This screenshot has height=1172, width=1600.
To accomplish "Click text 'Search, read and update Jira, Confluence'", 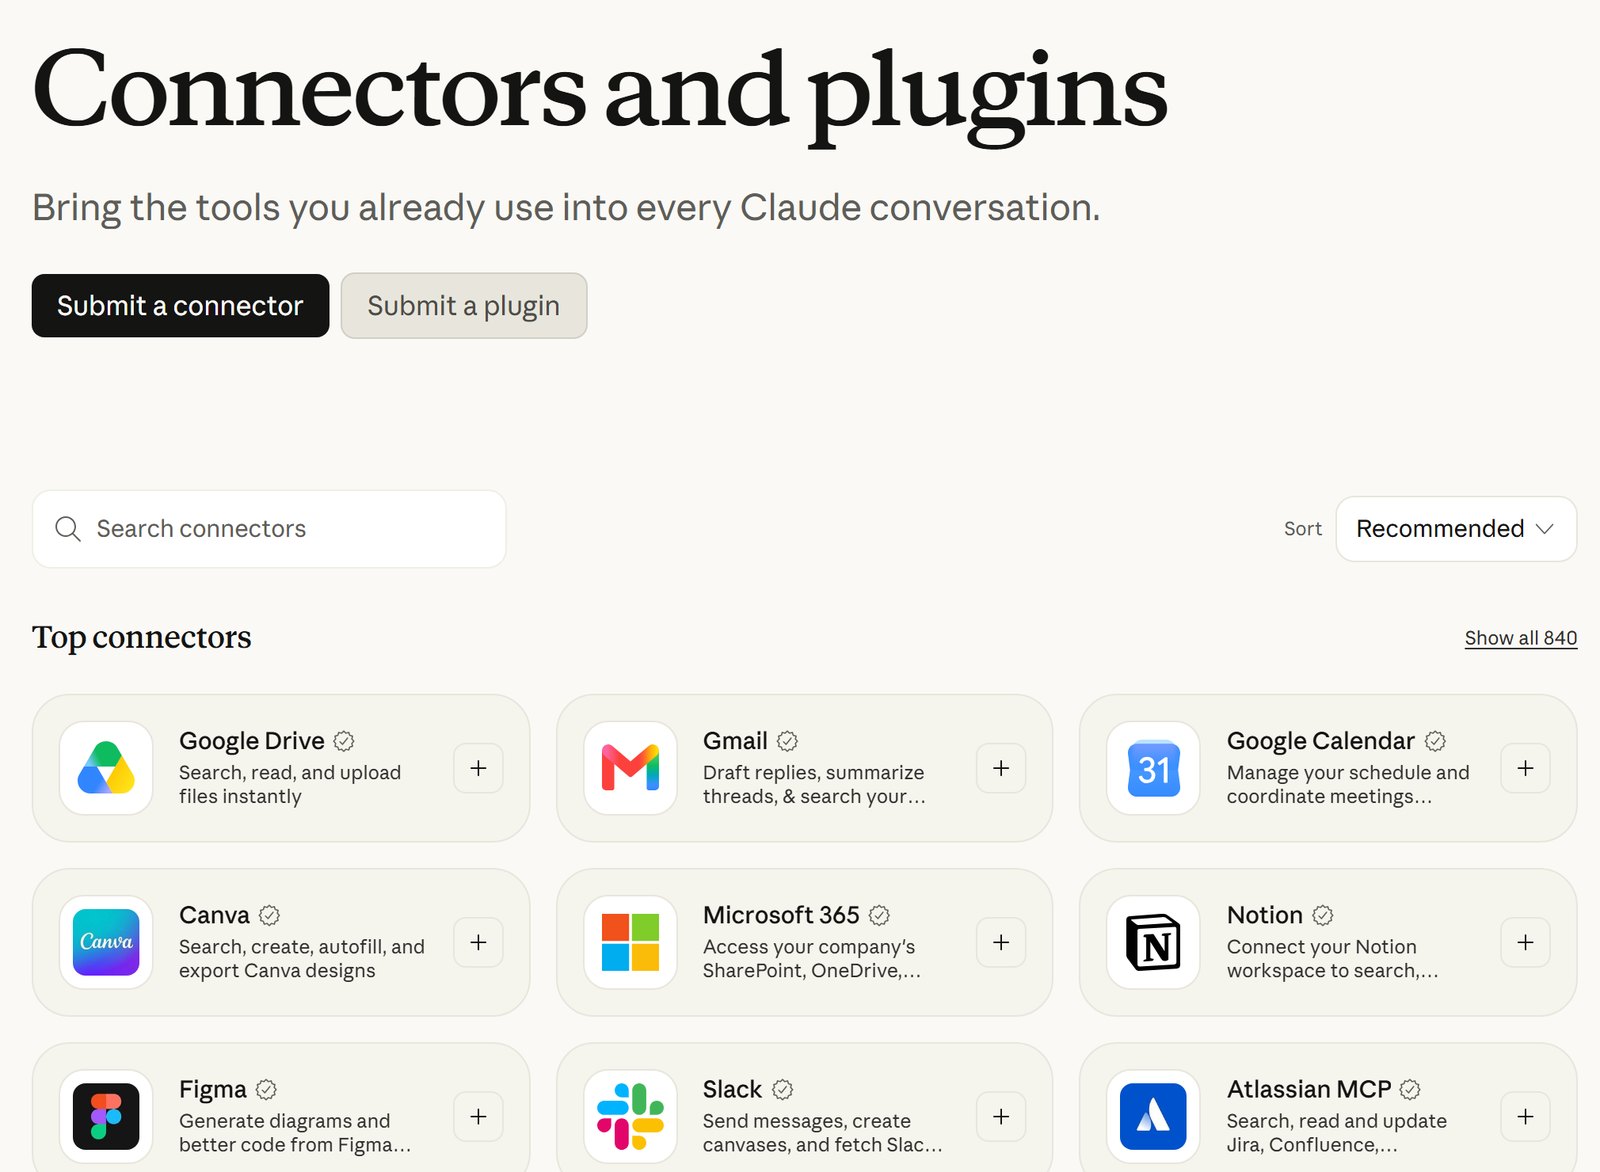I will tap(1337, 1133).
